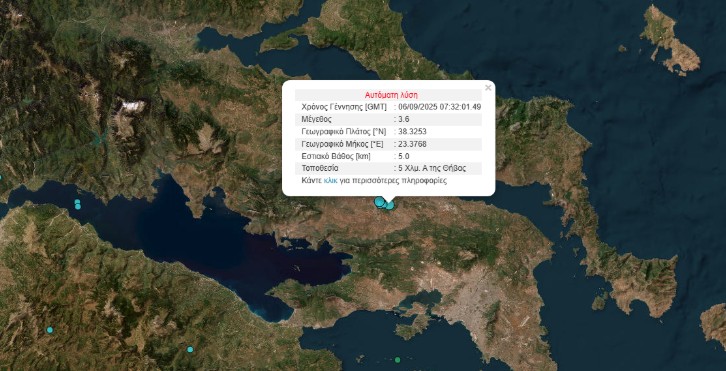
Task: Select the location '5 Χλμ. Α της Θήβας'
Action: tap(432, 168)
